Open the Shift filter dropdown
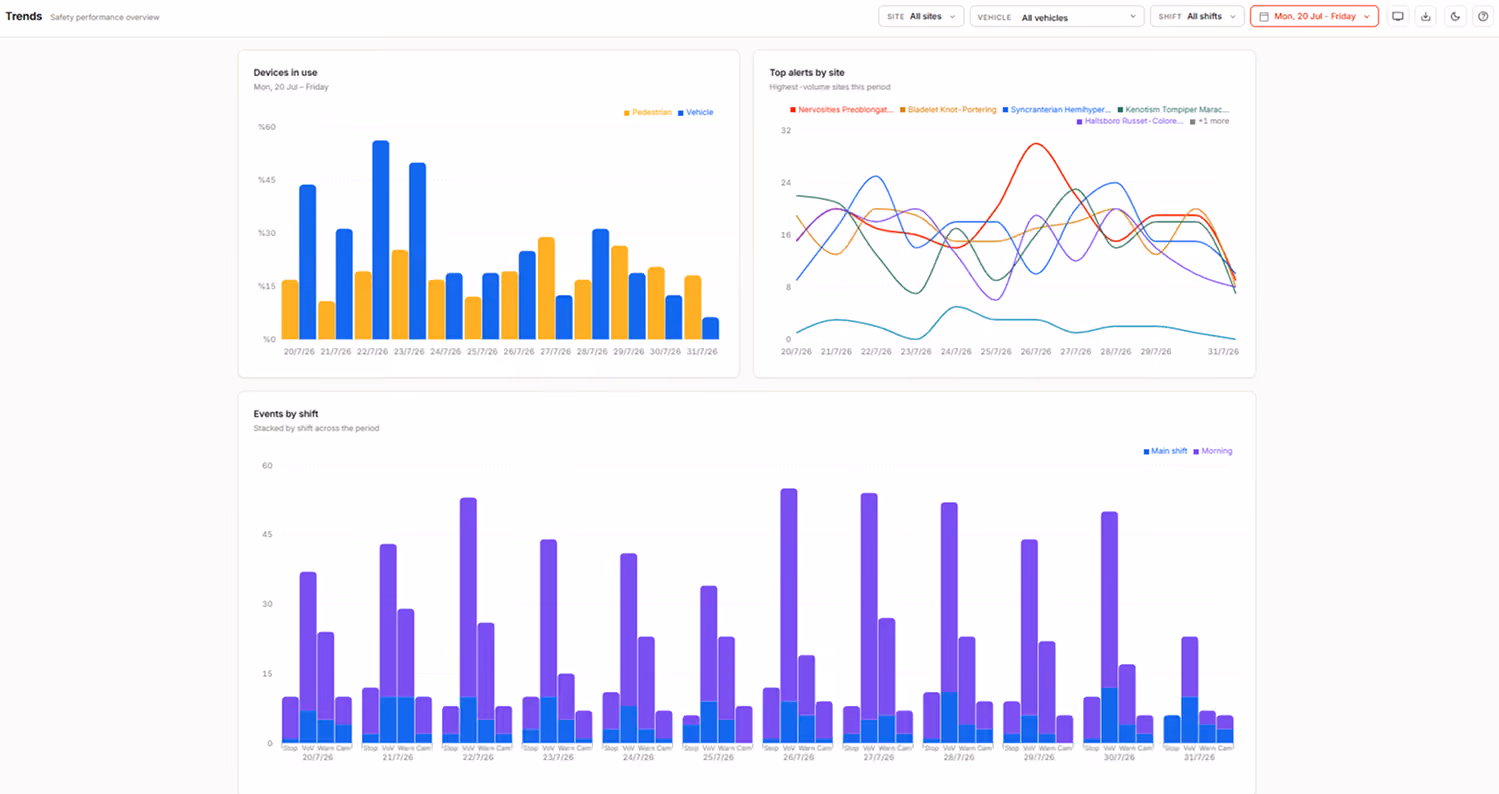 [1197, 16]
